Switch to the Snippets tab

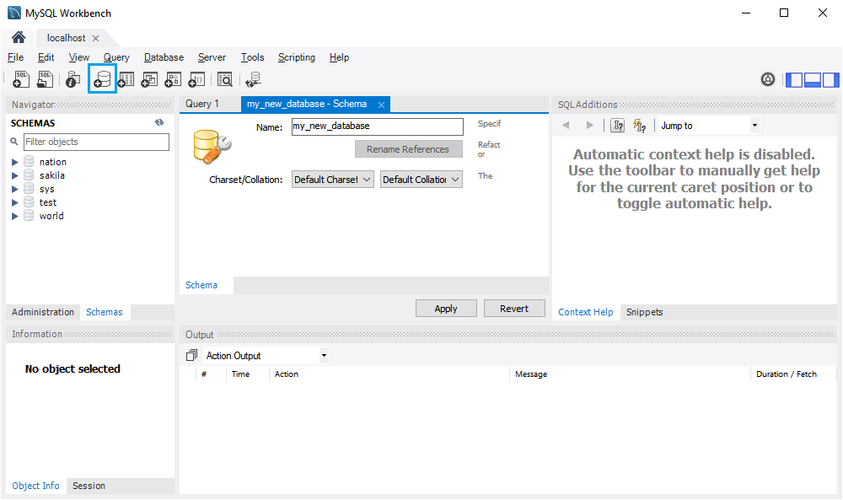644,312
